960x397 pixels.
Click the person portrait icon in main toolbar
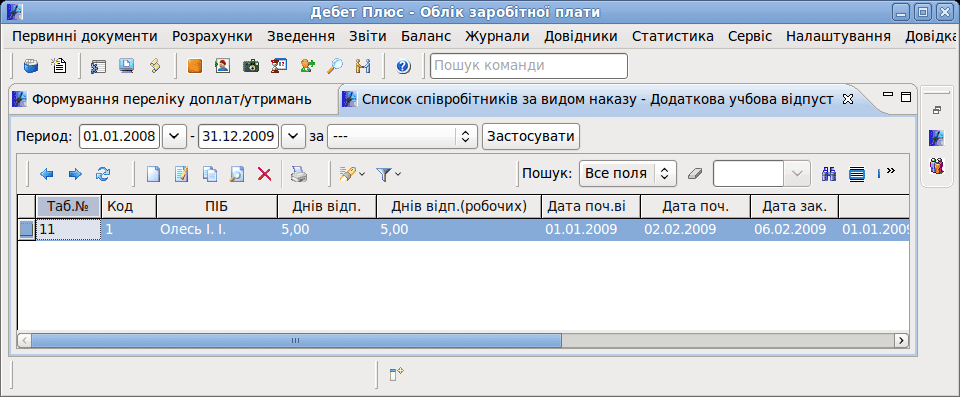click(x=222, y=66)
